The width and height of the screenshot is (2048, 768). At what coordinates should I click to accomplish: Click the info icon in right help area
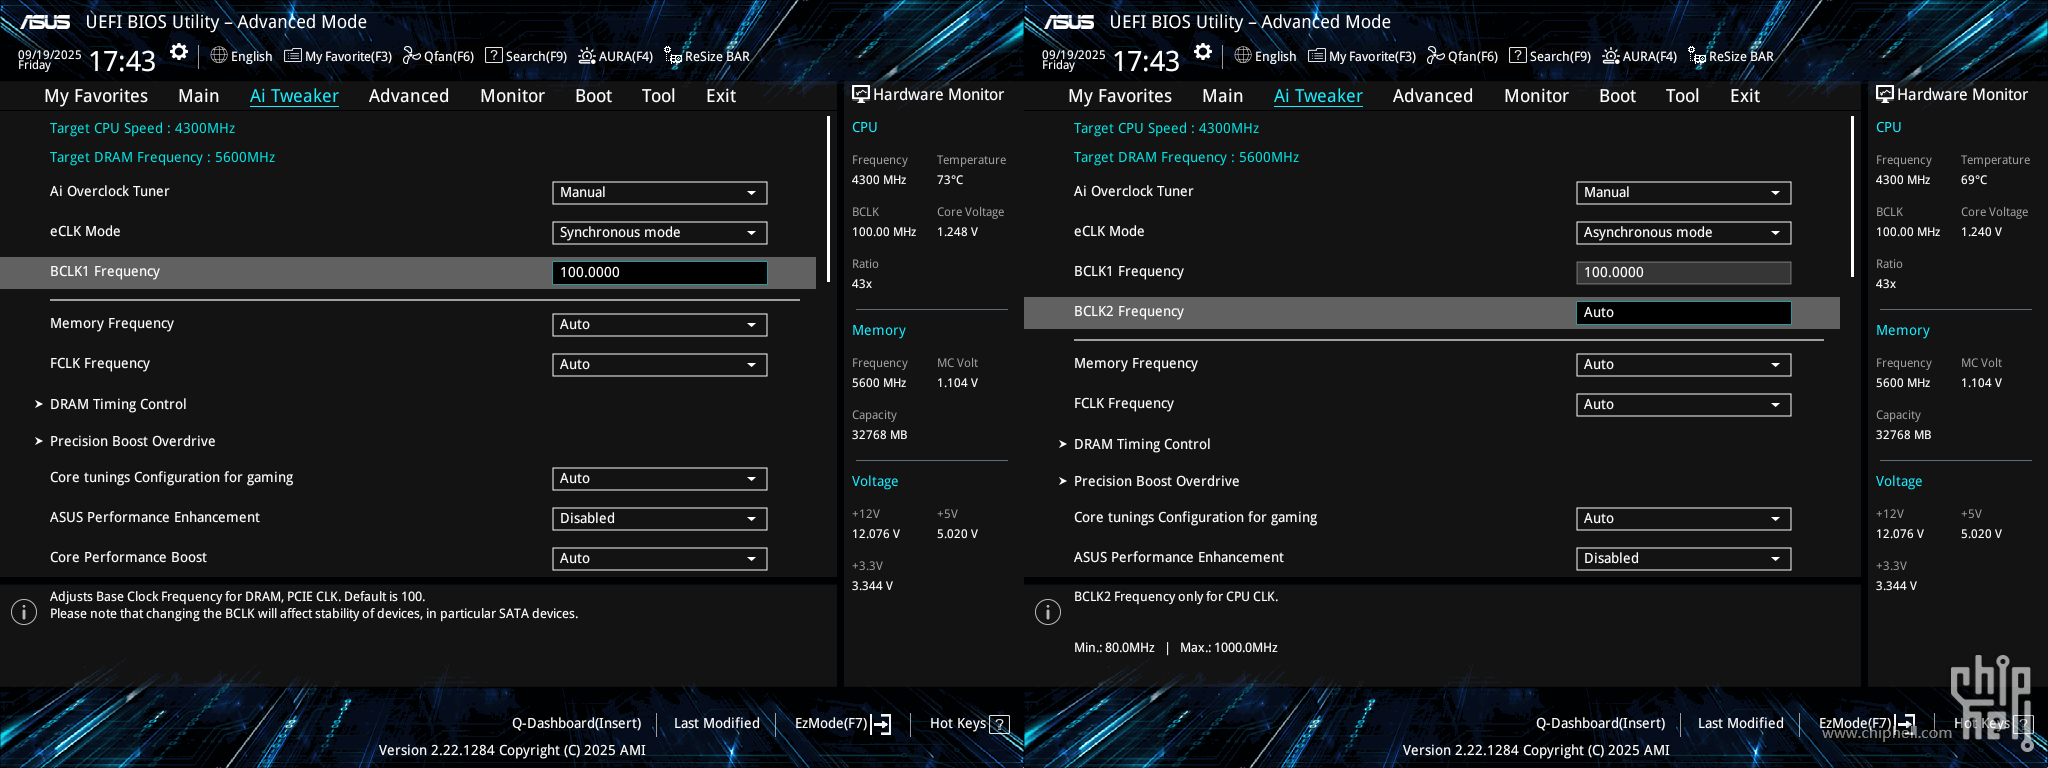(1047, 612)
